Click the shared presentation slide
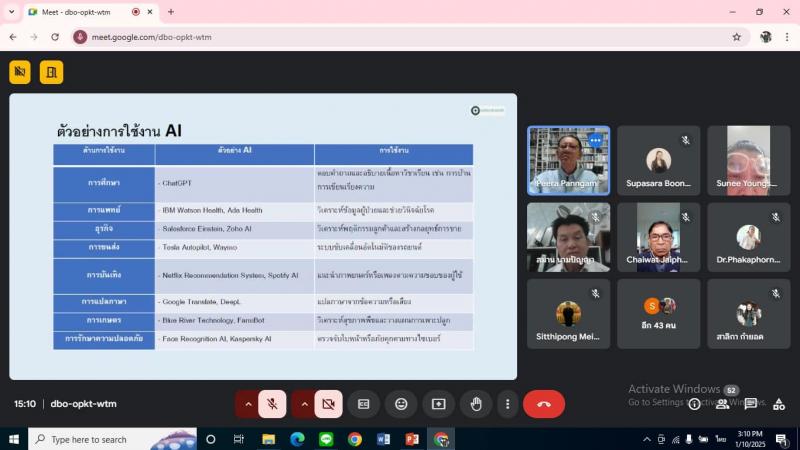Image resolution: width=800 pixels, height=450 pixels. pos(263,236)
